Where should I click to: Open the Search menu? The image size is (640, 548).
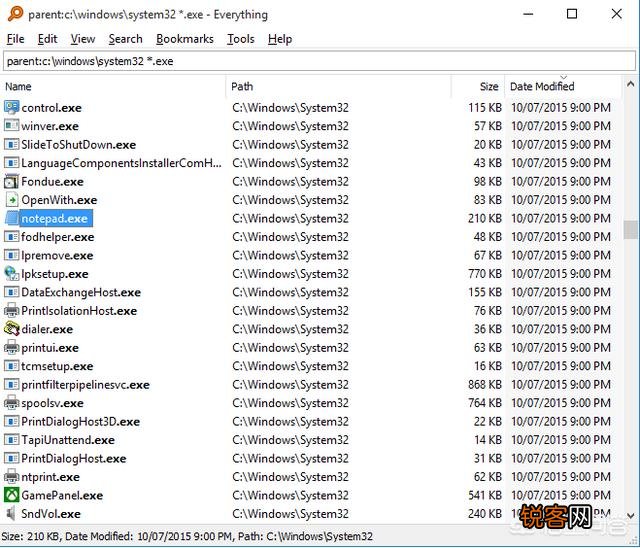(x=125, y=39)
